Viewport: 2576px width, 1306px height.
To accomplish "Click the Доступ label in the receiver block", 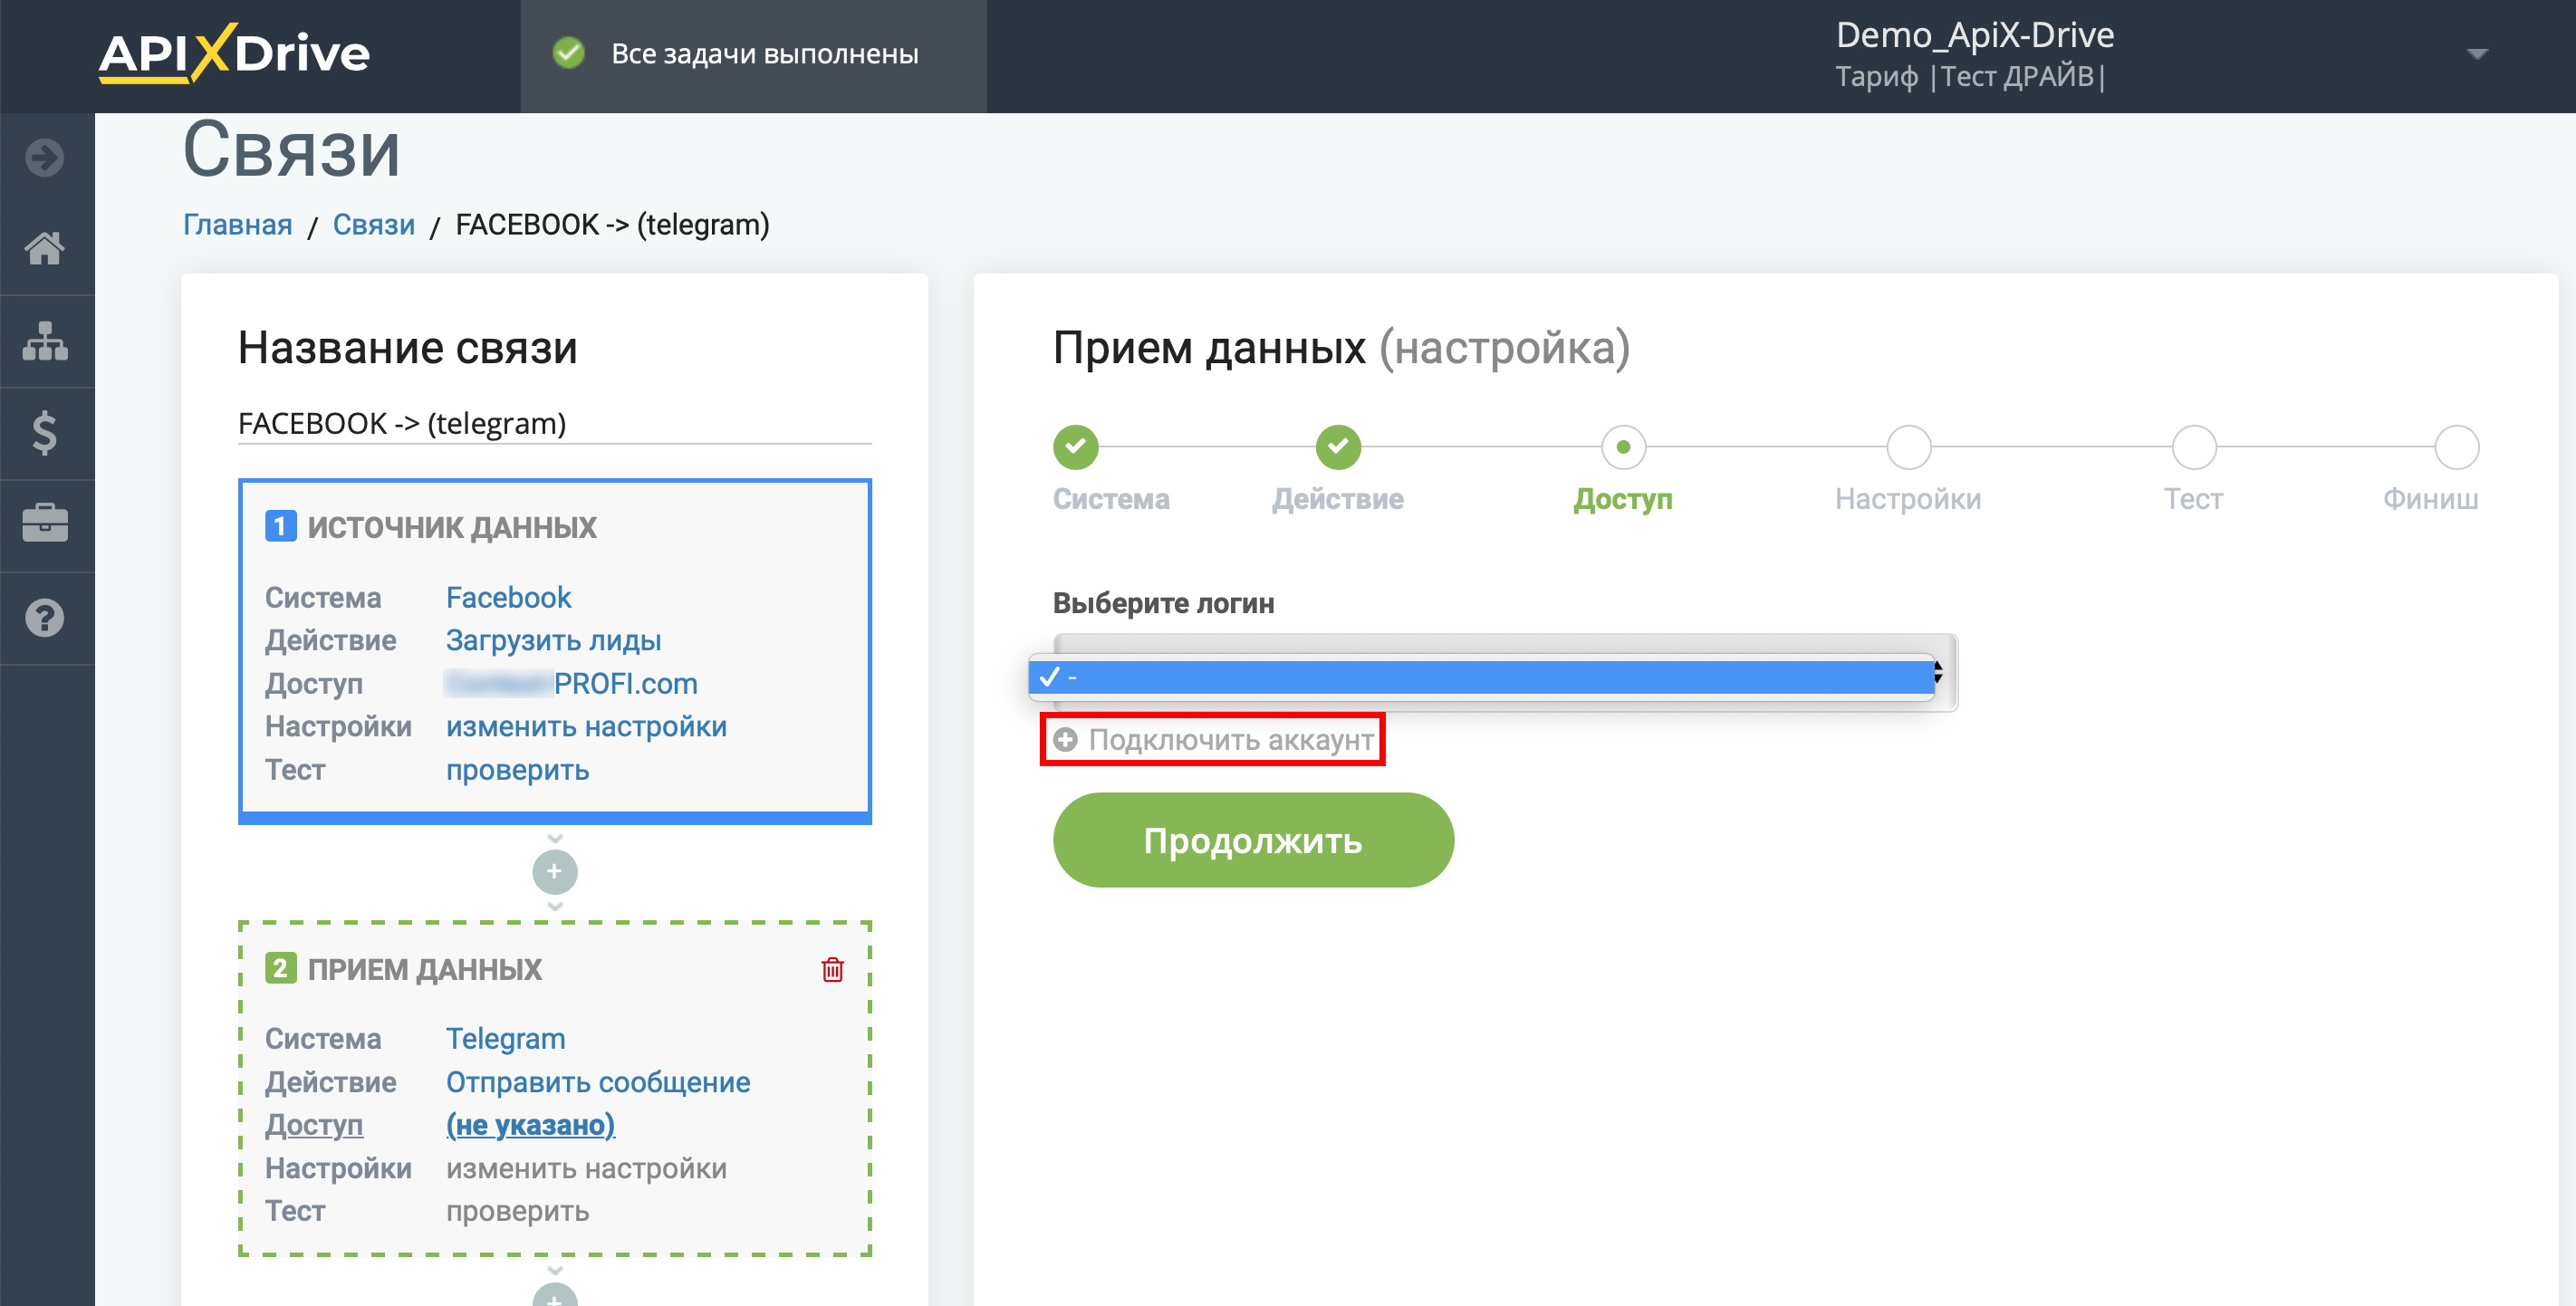I will pyautogui.click(x=313, y=1125).
